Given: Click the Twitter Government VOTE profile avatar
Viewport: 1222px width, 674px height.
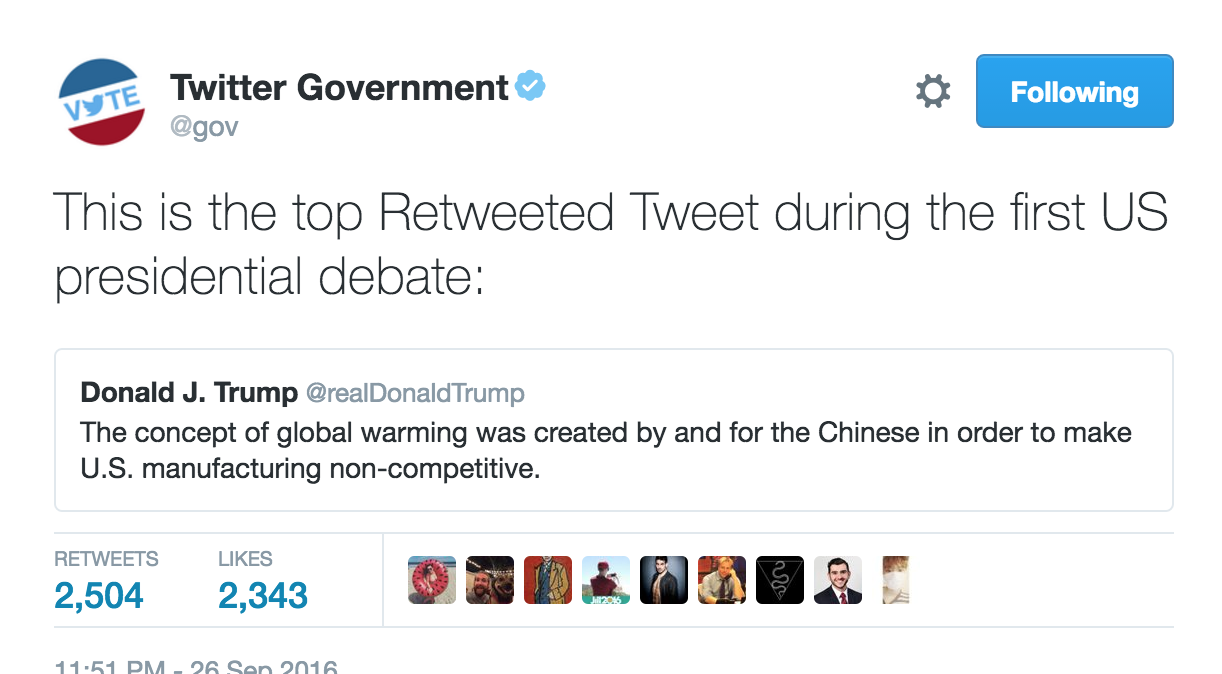Looking at the screenshot, I should tap(102, 102).
